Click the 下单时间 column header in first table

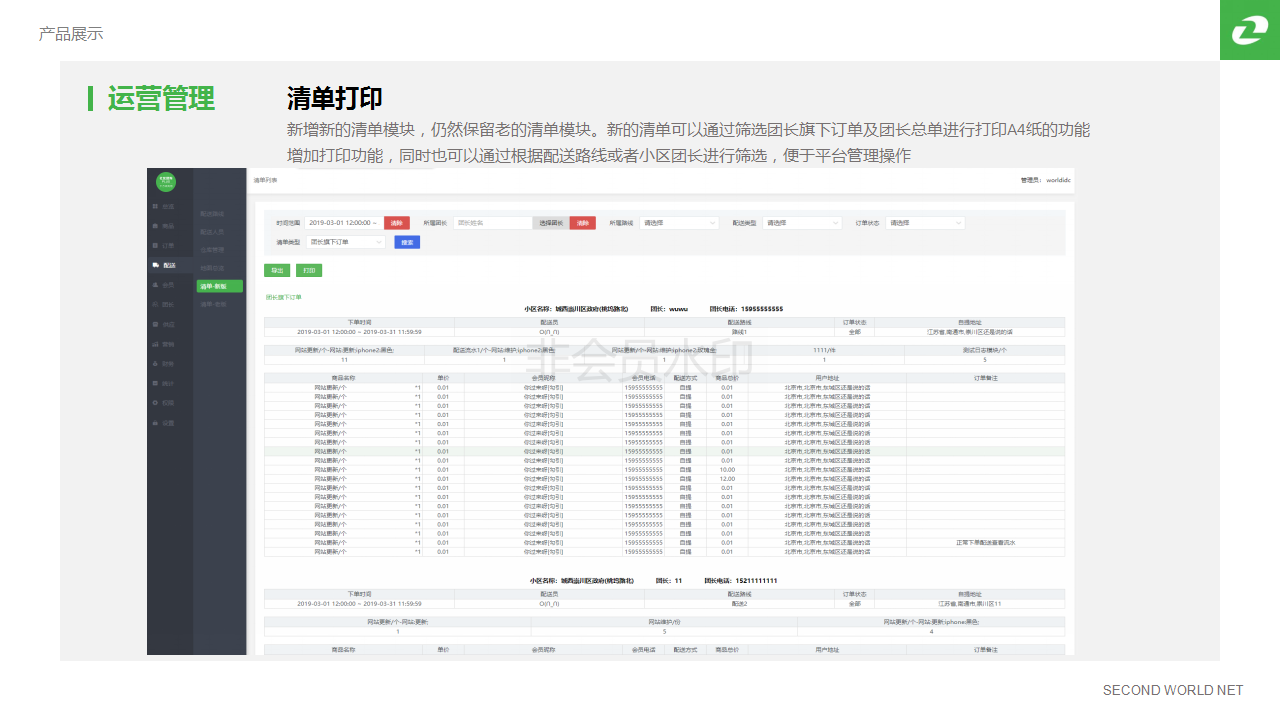[x=359, y=322]
